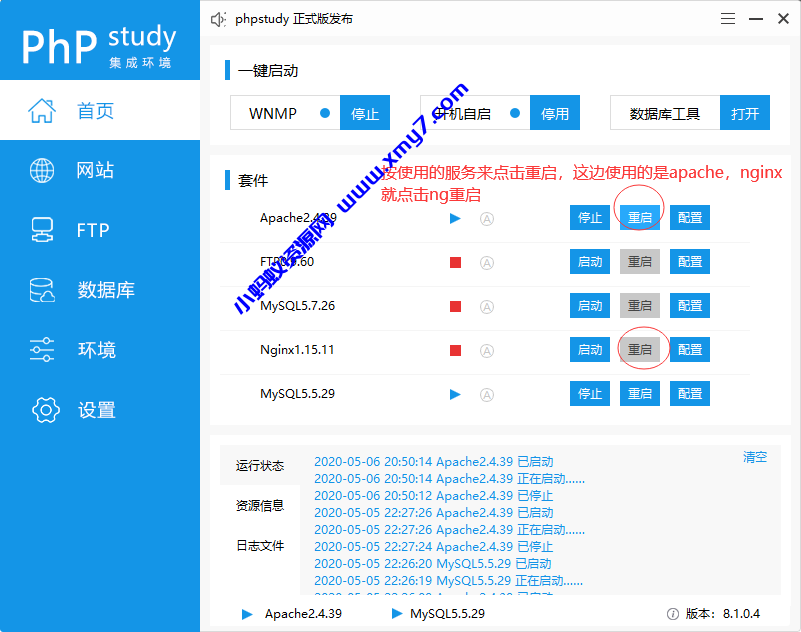Click the speaker announcement icon in title bar
Screen dimensions: 801x632
(x=219, y=17)
